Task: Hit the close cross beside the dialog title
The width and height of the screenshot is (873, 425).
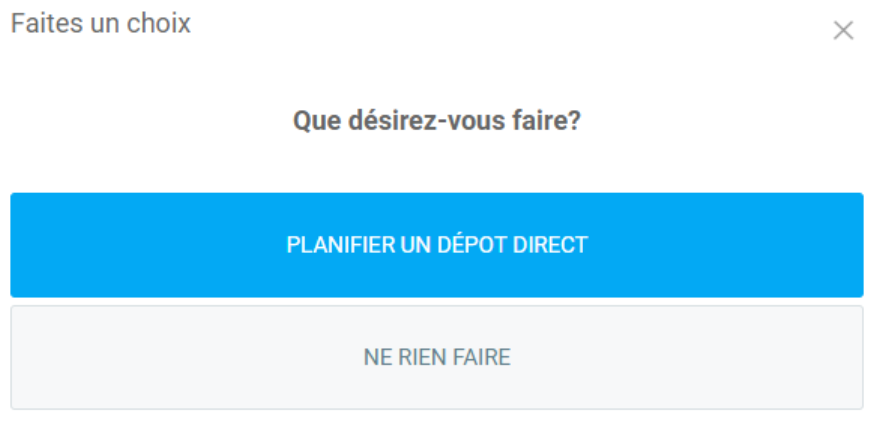Action: [x=843, y=31]
